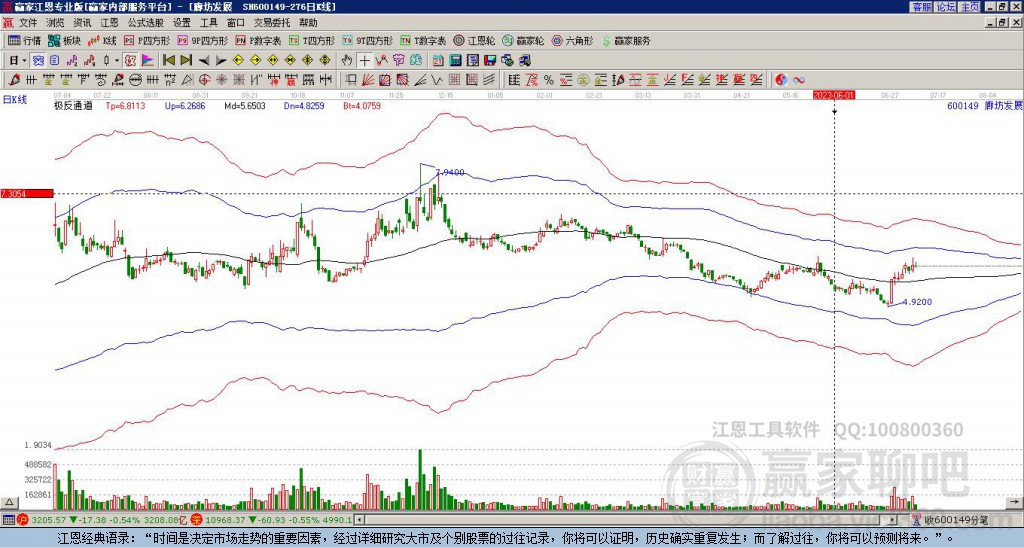Open the 9T四方形 tool
The image size is (1024, 548).
(368, 40)
